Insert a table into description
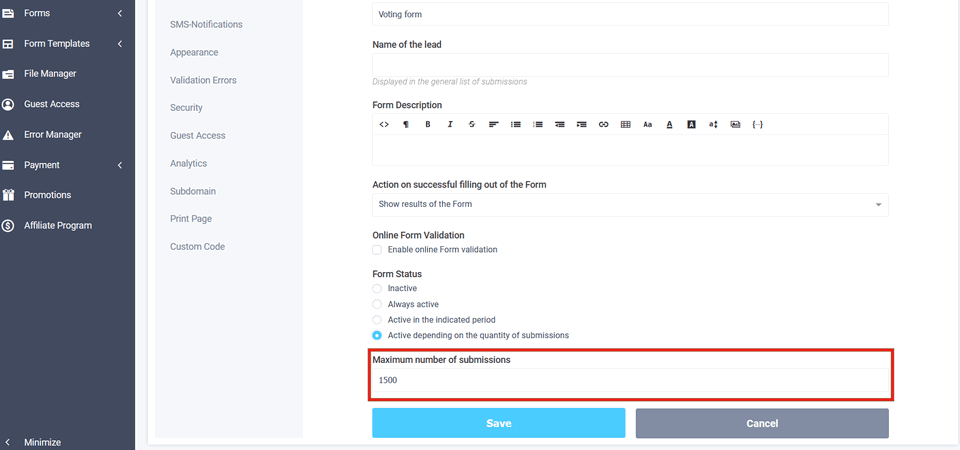 pos(625,124)
